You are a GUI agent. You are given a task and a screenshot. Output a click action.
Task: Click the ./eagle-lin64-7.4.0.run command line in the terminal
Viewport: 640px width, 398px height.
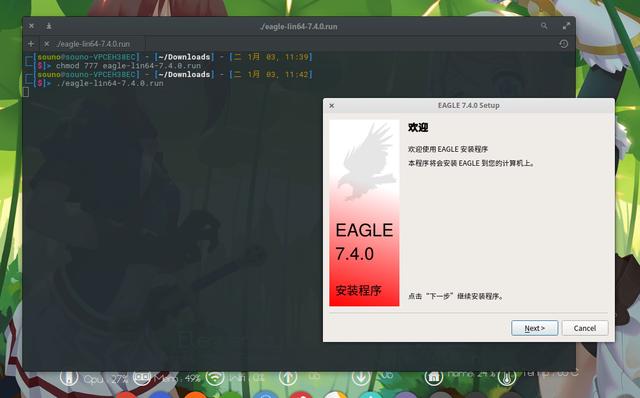pyautogui.click(x=110, y=83)
